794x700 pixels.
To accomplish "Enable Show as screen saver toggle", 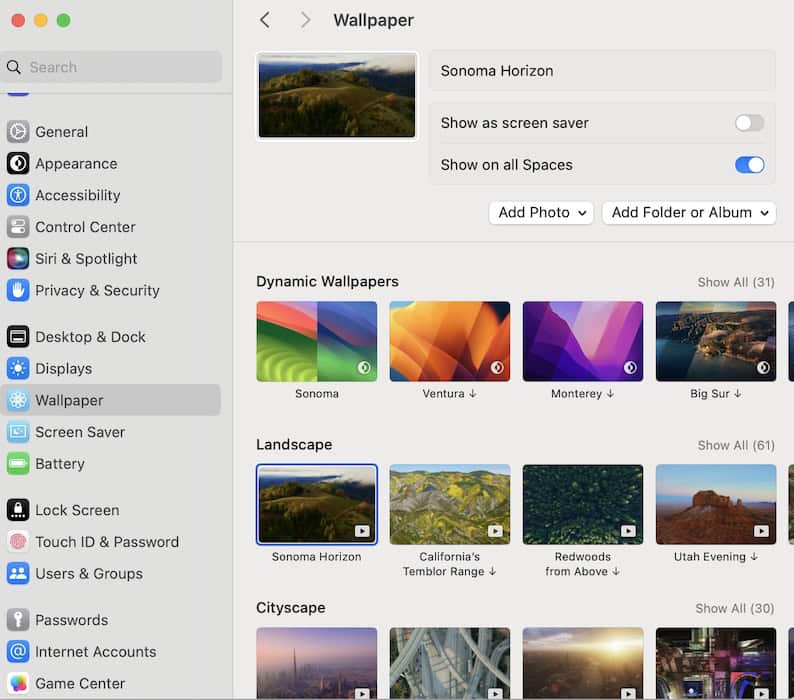I will pos(749,123).
